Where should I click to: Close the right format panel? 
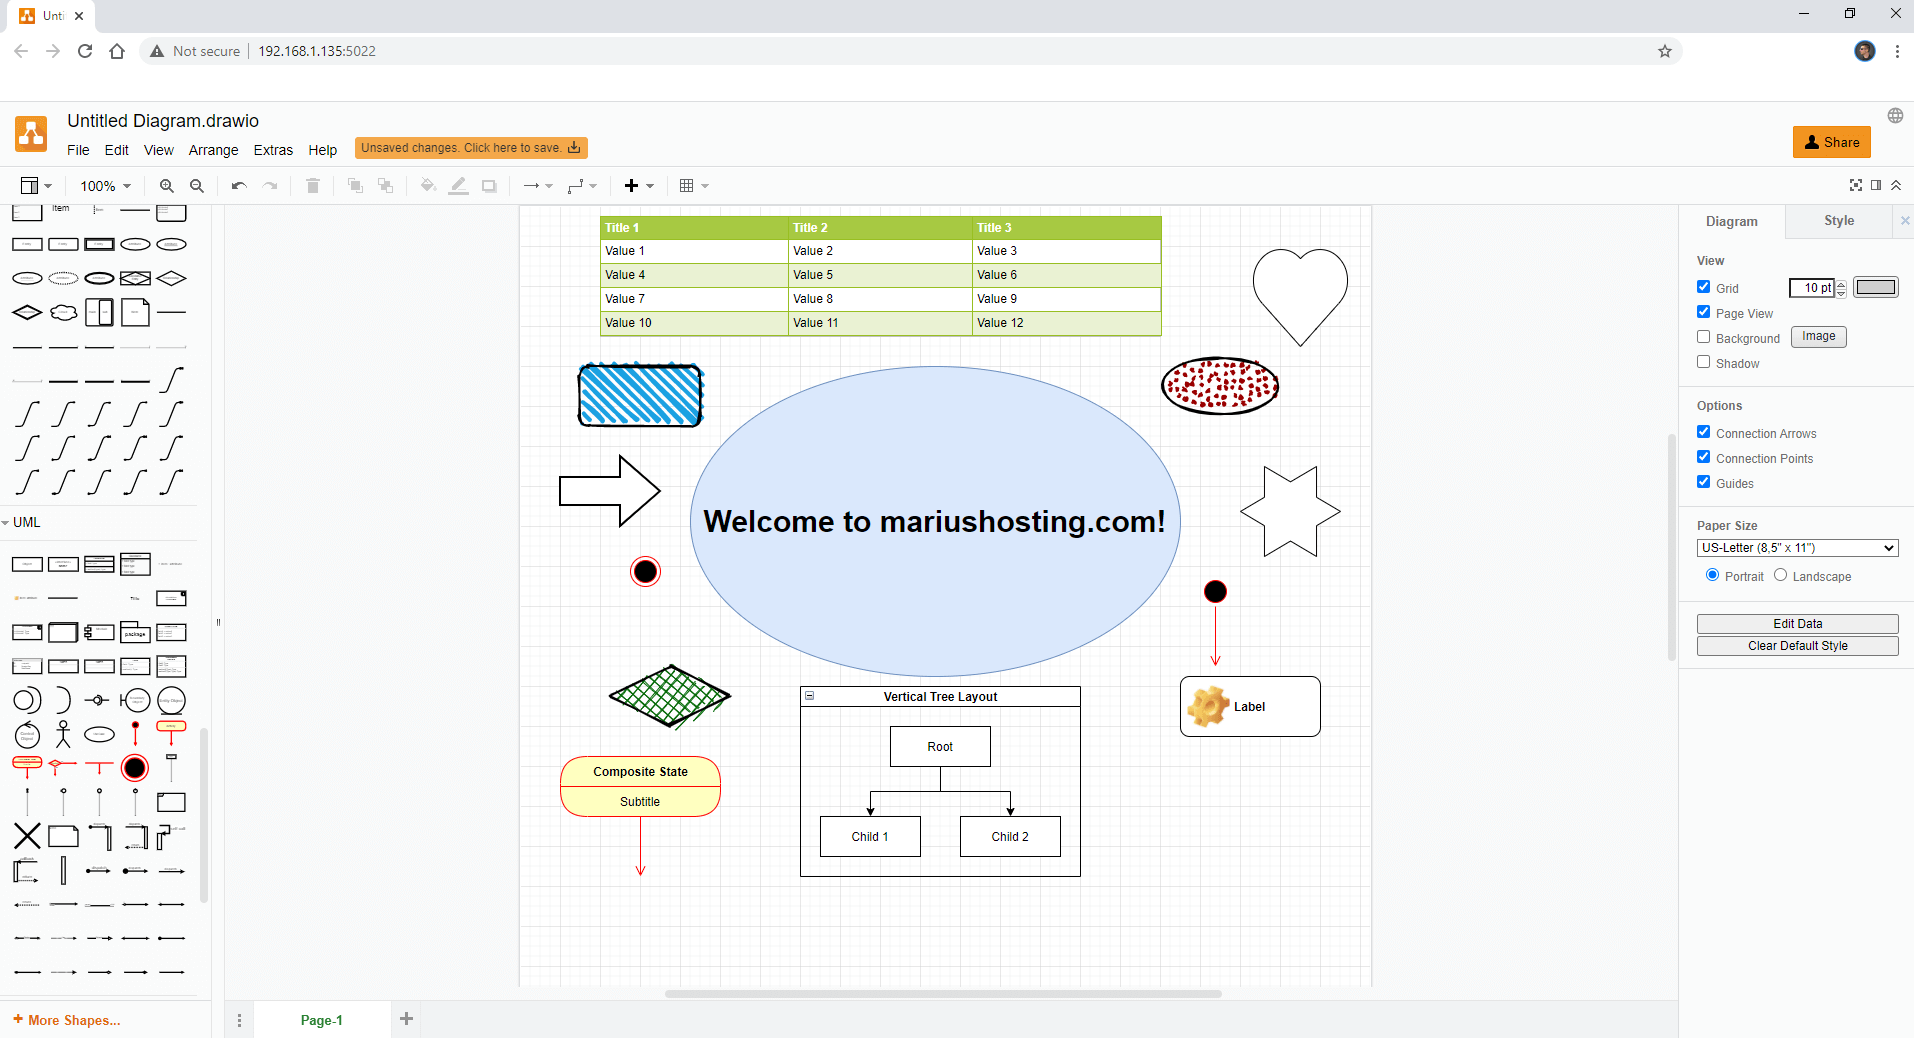pyautogui.click(x=1904, y=221)
